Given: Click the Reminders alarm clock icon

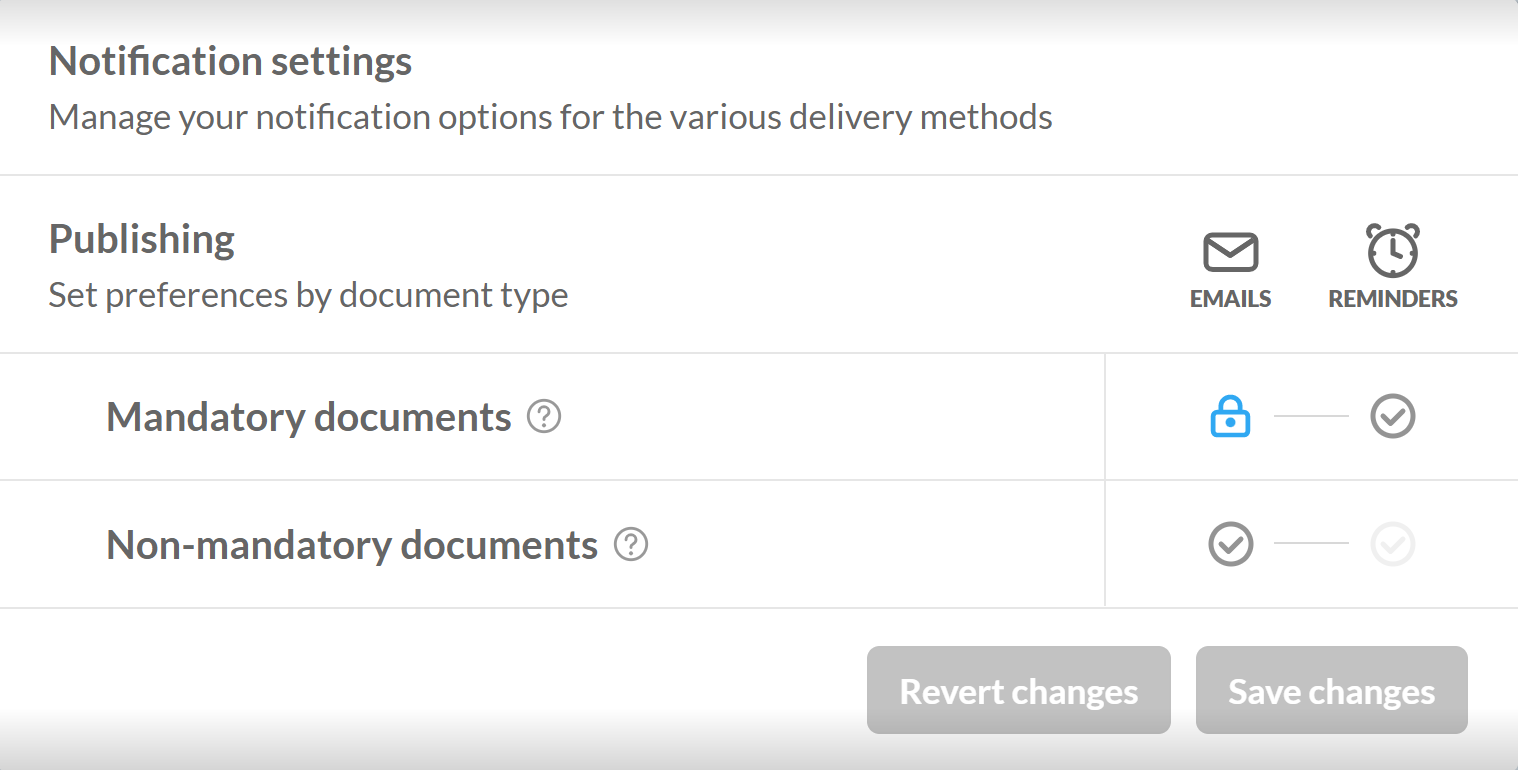Looking at the screenshot, I should 1392,251.
